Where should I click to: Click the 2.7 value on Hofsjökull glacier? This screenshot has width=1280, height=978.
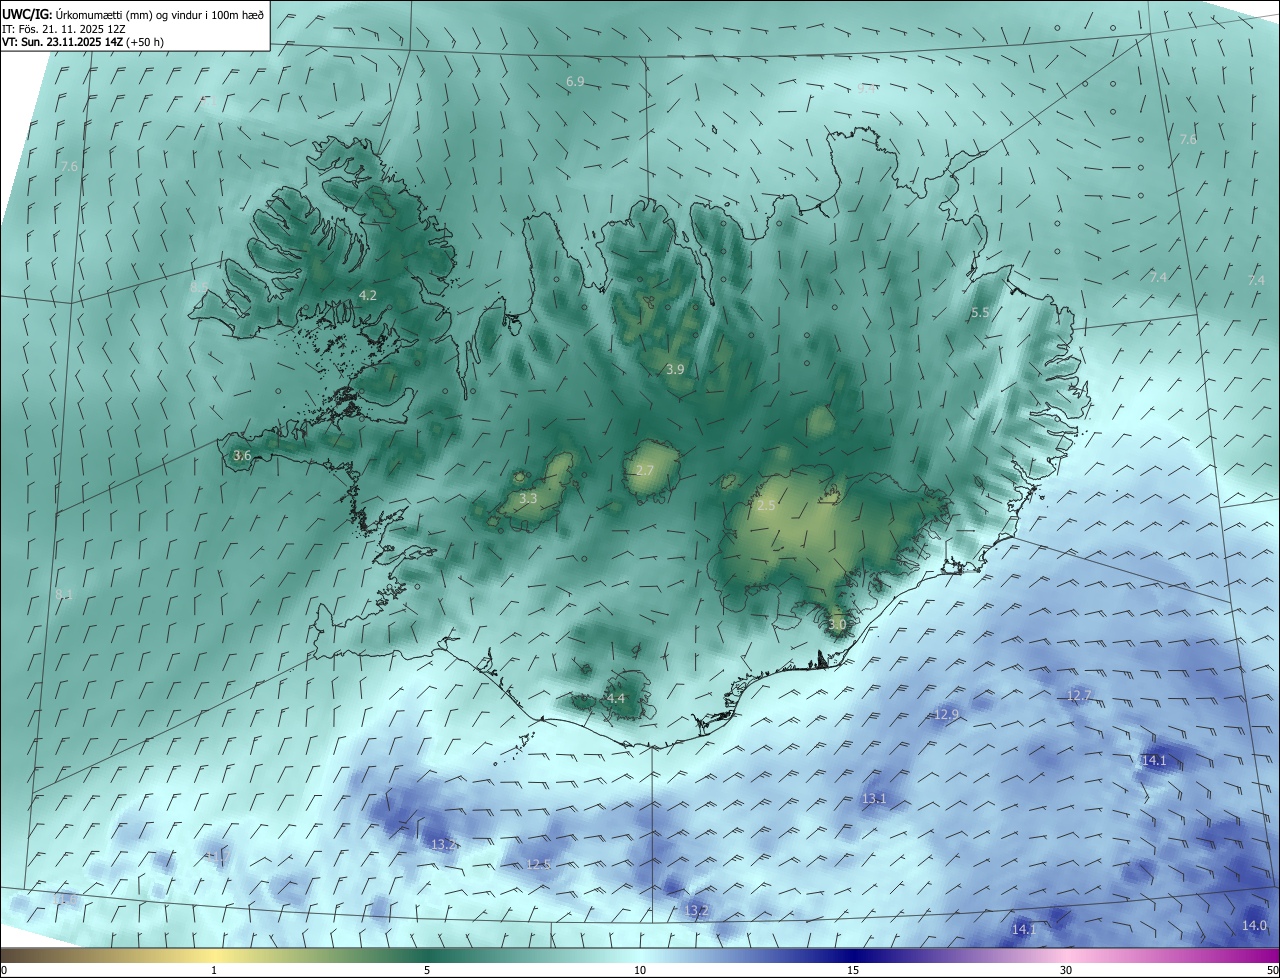[645, 470]
